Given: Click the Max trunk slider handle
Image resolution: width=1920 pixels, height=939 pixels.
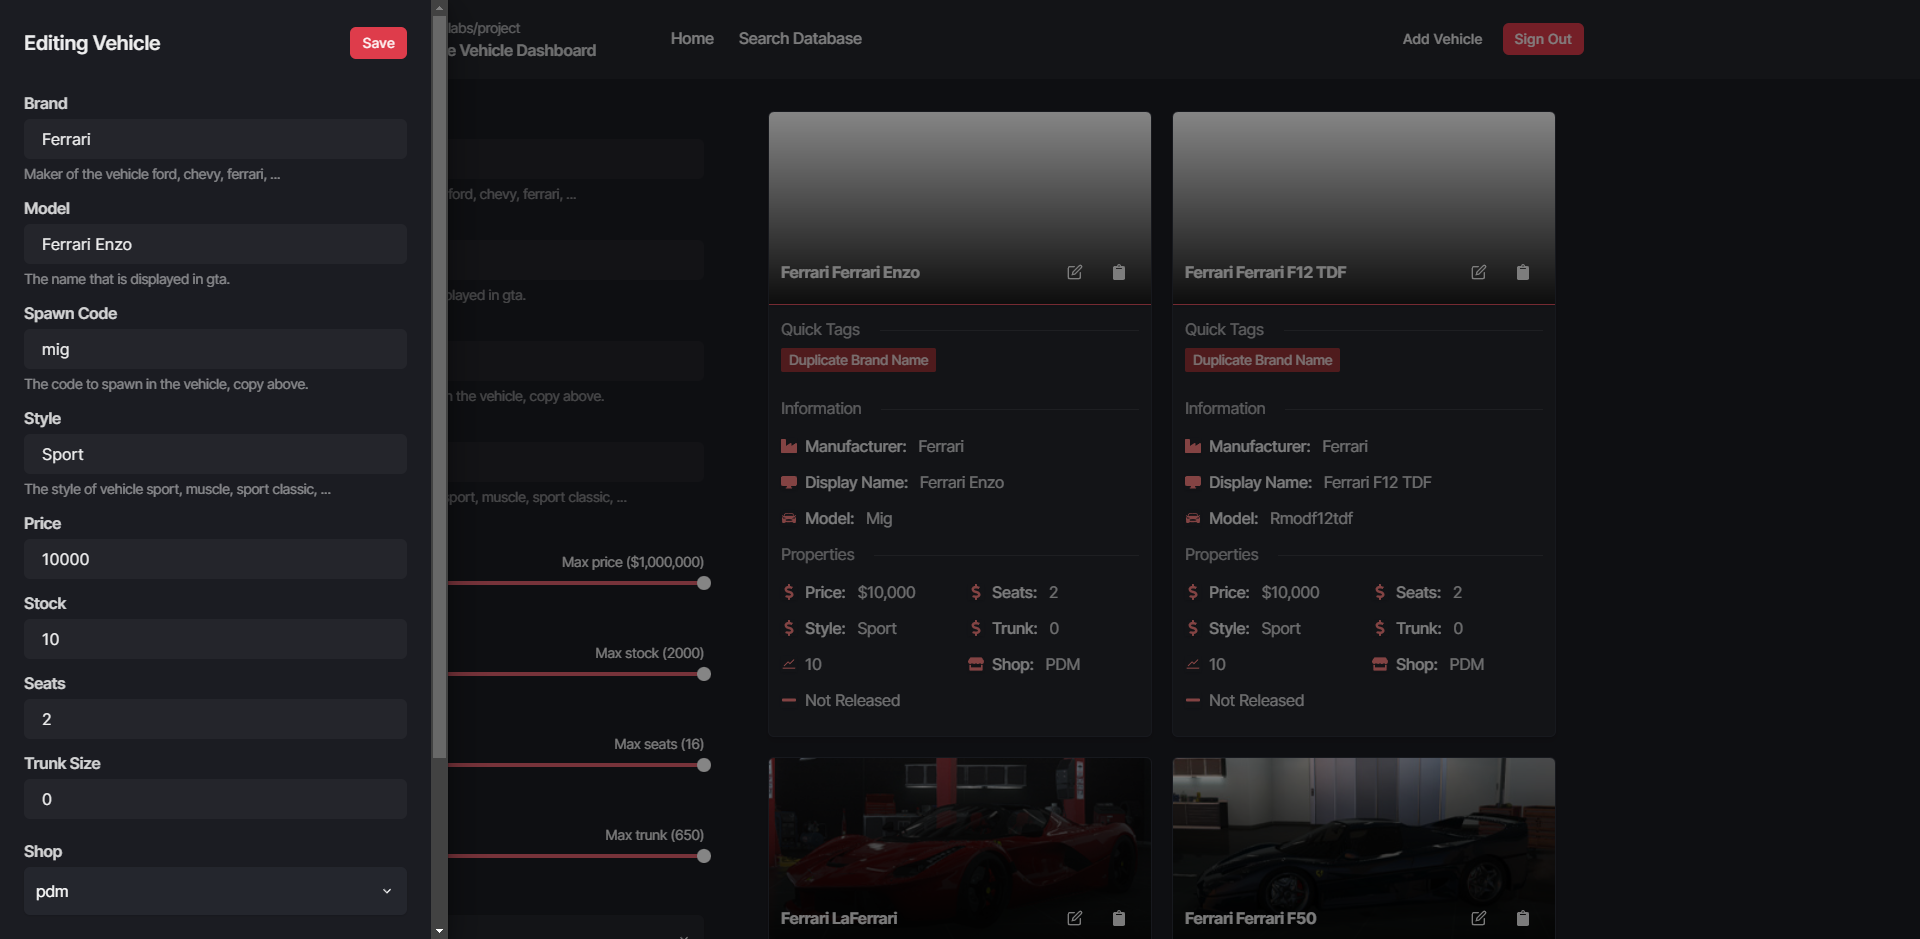Looking at the screenshot, I should (704, 855).
